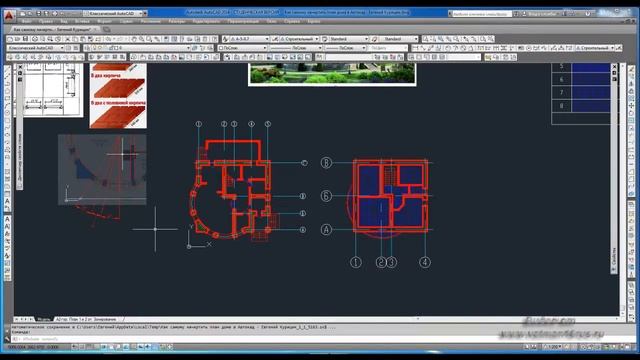
Task: Open the Вид menu
Action: click(x=64, y=21)
